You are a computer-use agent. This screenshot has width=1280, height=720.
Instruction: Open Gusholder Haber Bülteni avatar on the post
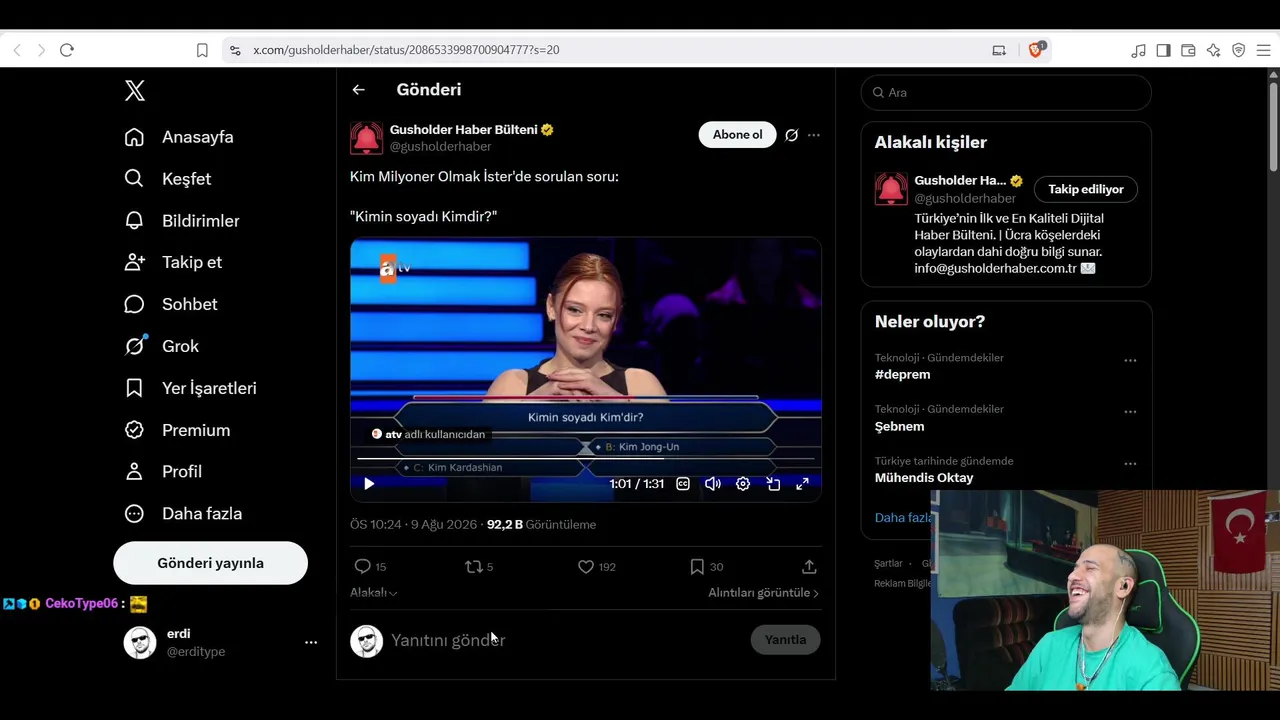(x=366, y=138)
